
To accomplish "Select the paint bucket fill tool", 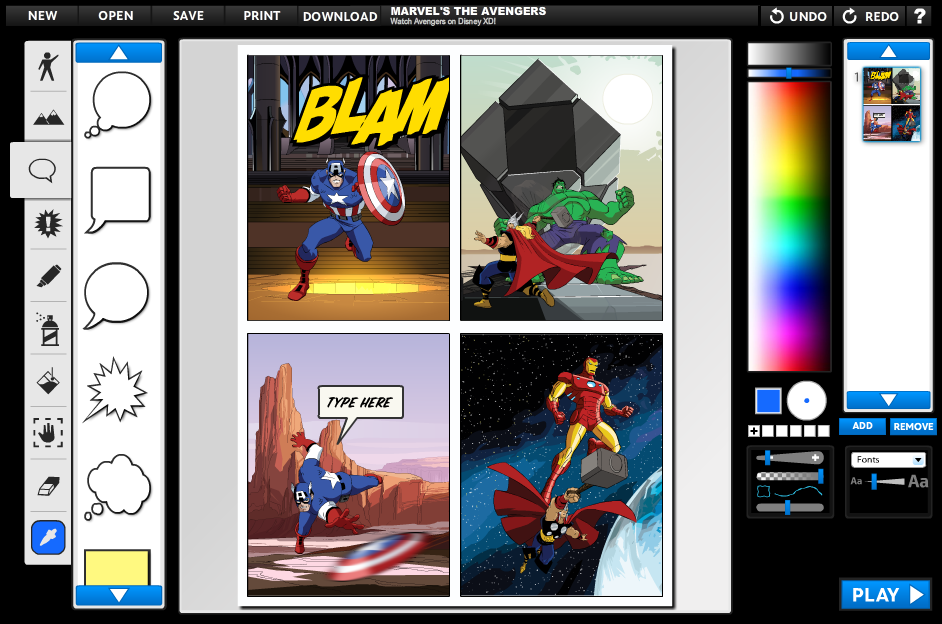I will click(x=48, y=380).
